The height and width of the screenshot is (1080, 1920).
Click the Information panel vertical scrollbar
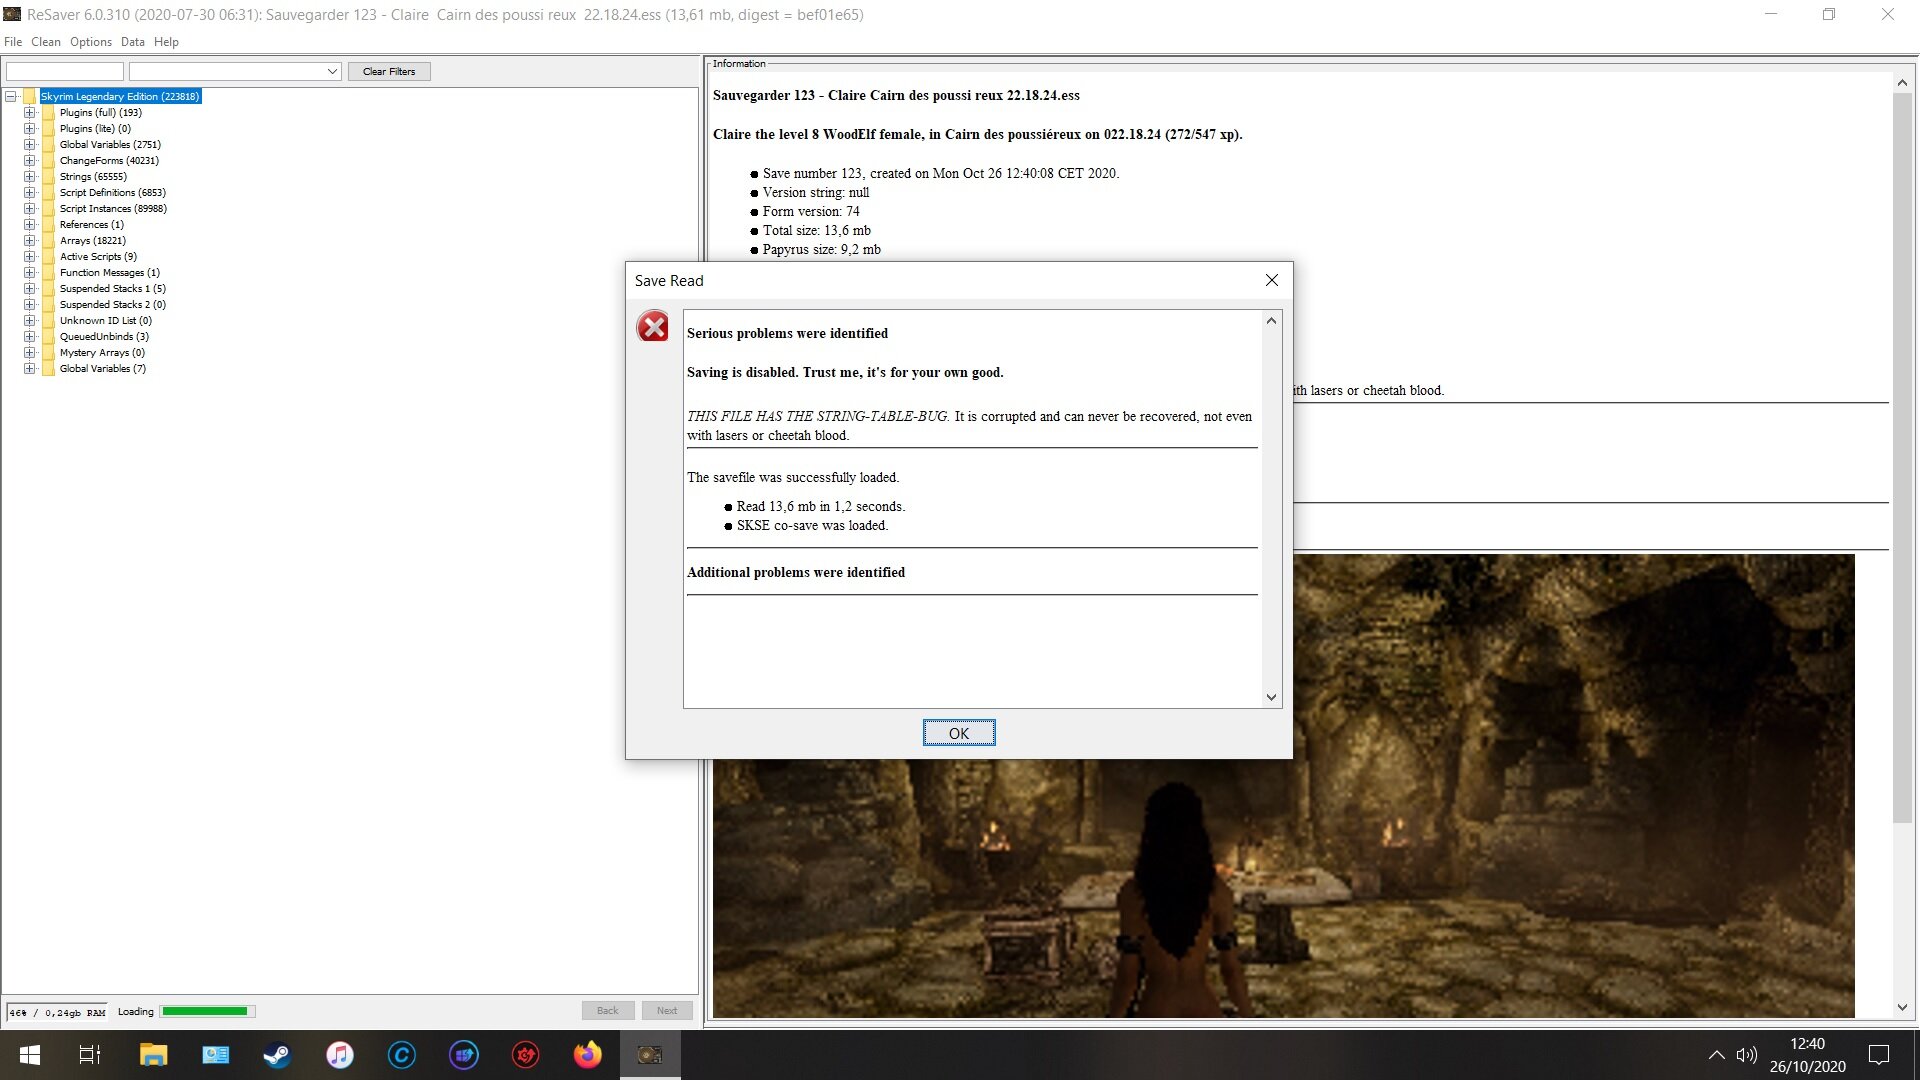pos(1902,458)
